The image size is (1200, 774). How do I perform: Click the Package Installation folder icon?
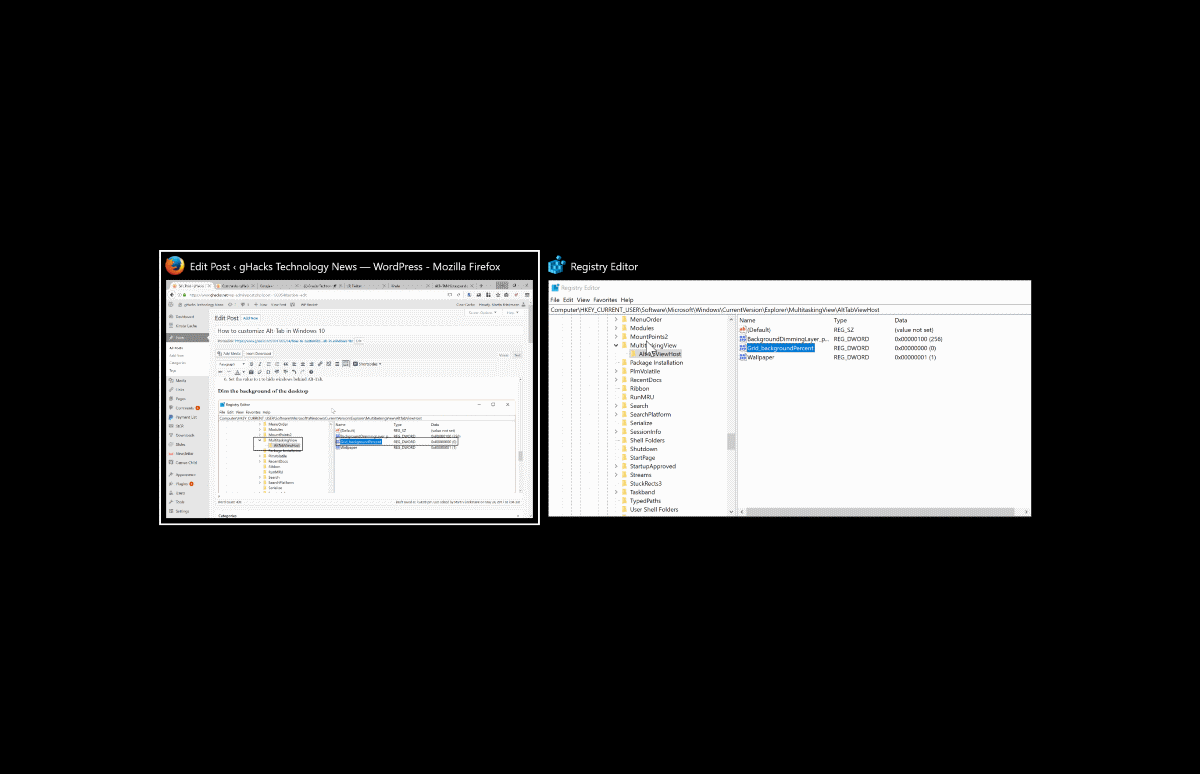click(x=625, y=363)
